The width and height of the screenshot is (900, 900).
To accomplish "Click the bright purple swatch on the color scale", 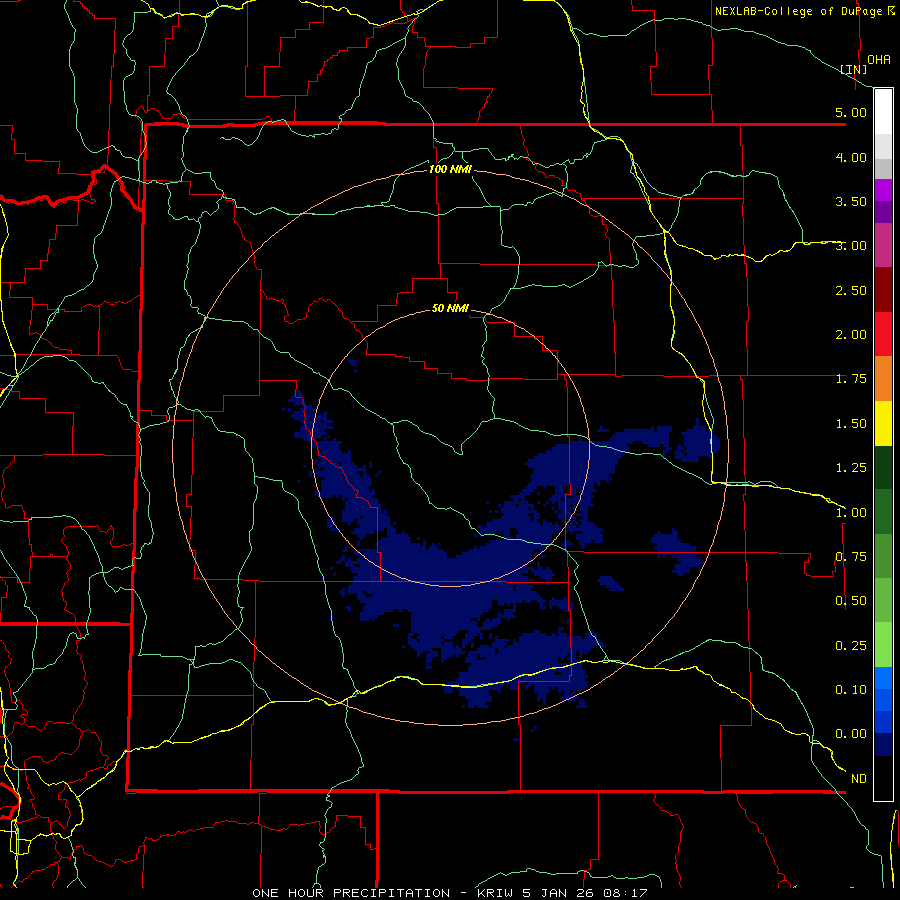I will pyautogui.click(x=883, y=190).
